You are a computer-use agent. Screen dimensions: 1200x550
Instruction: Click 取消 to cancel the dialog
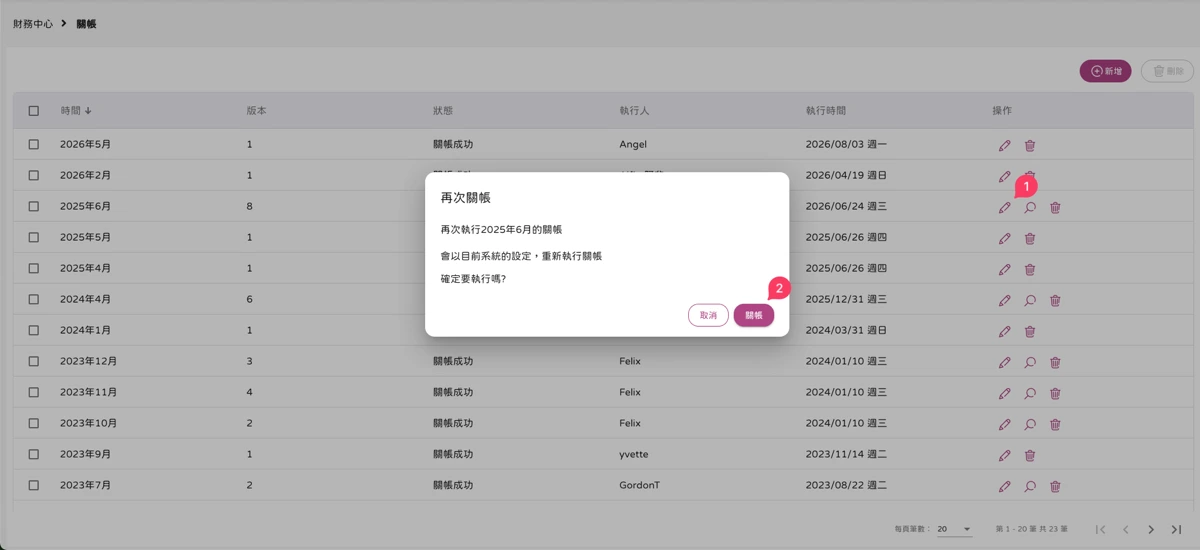point(708,315)
